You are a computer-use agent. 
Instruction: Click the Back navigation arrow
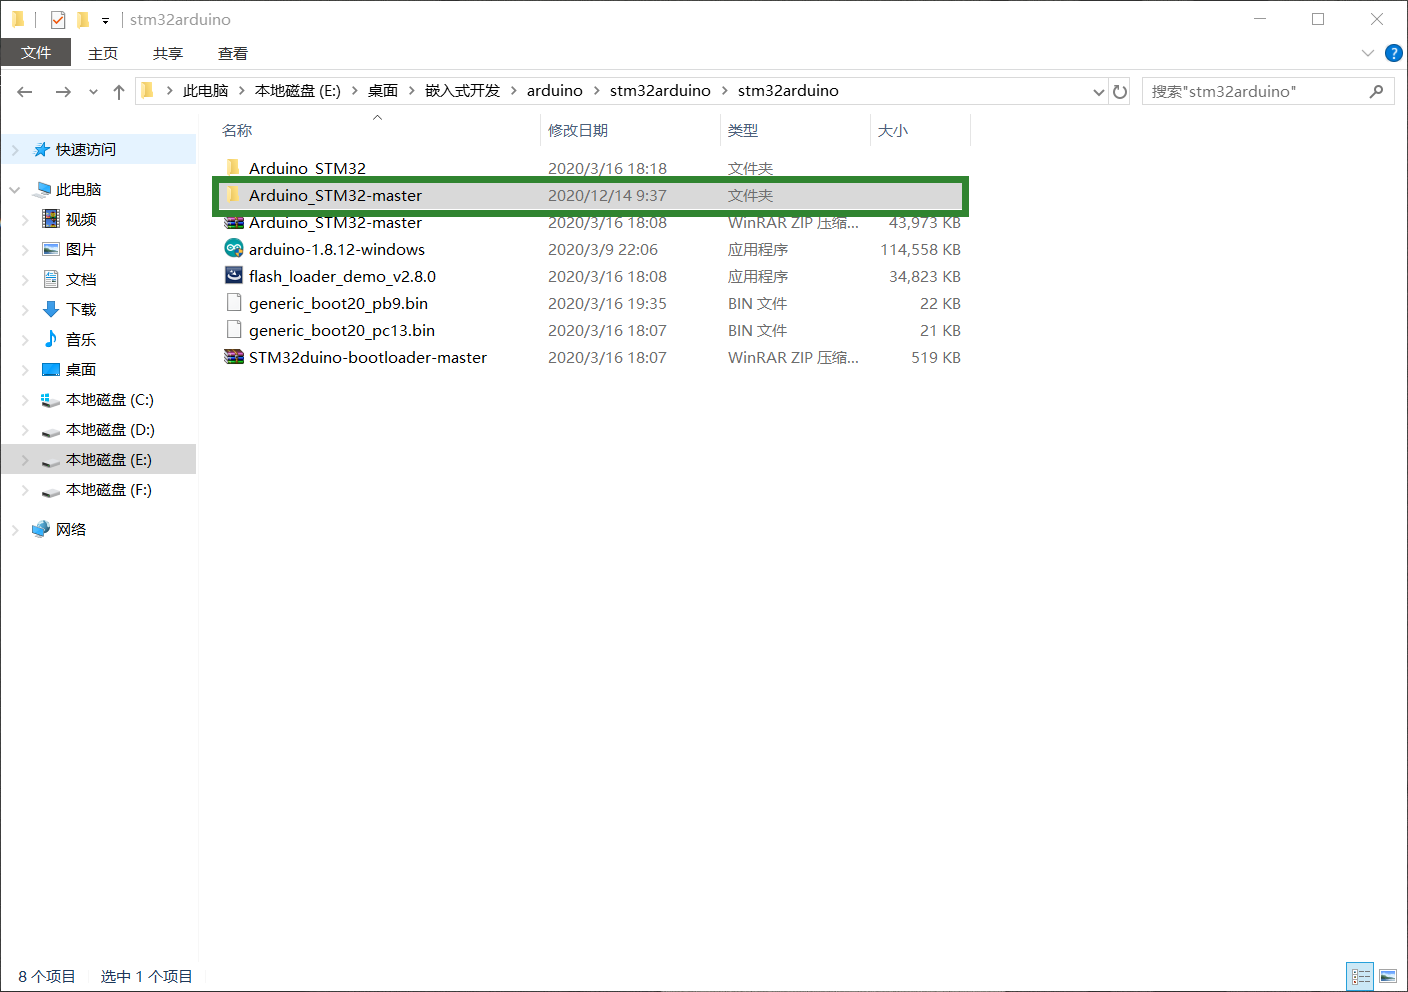coord(25,92)
